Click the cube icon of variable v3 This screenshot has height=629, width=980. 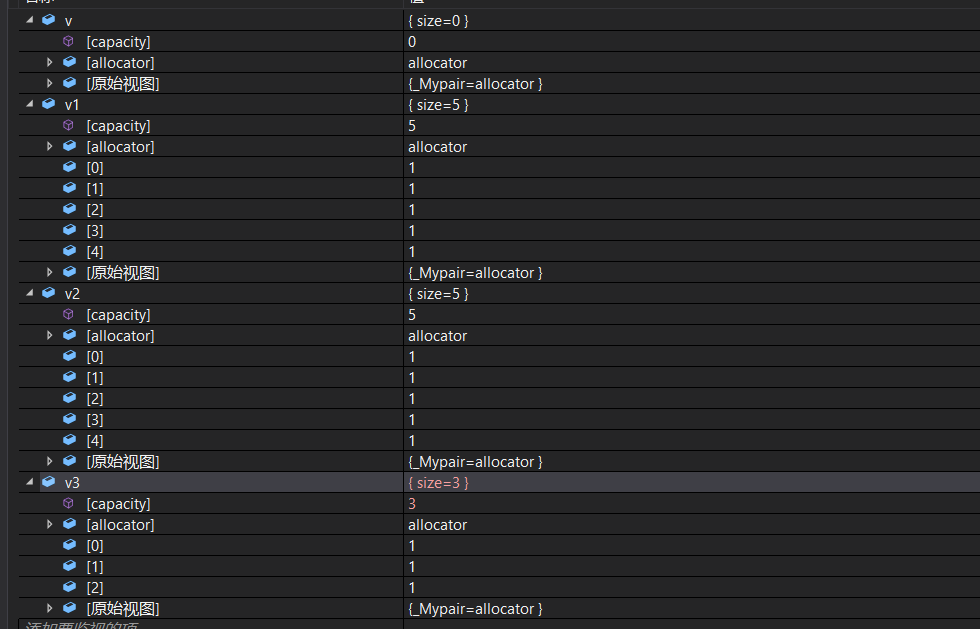point(49,482)
